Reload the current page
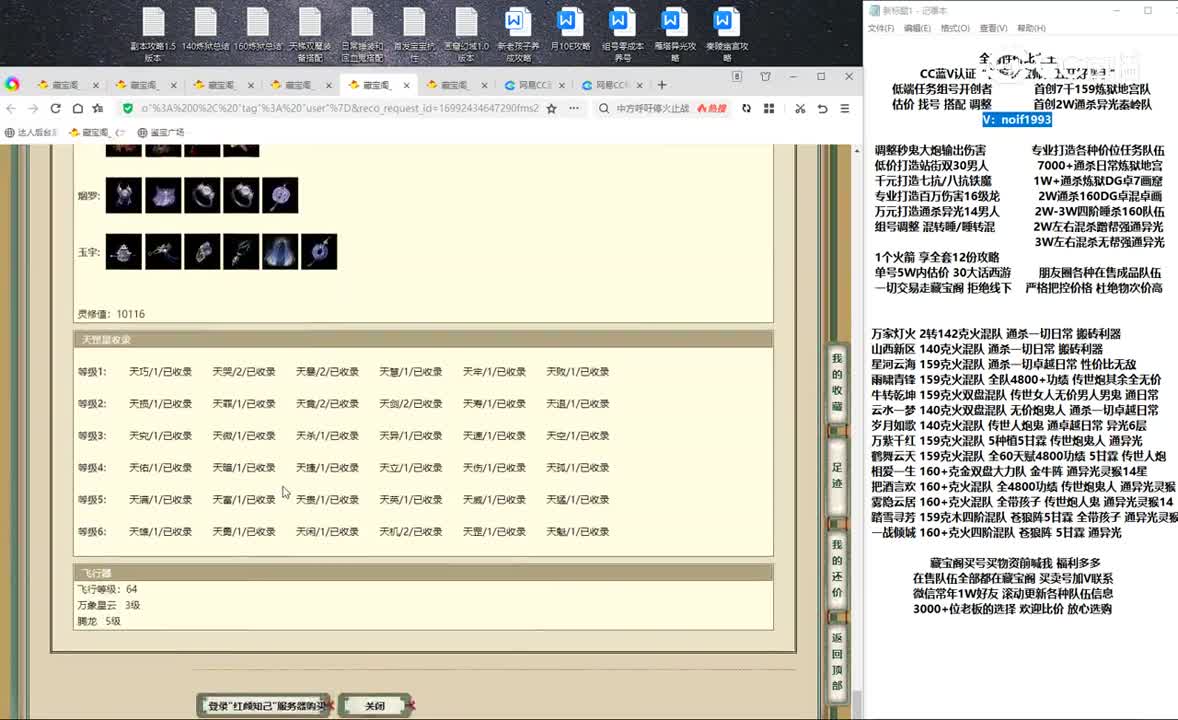 pyautogui.click(x=55, y=108)
